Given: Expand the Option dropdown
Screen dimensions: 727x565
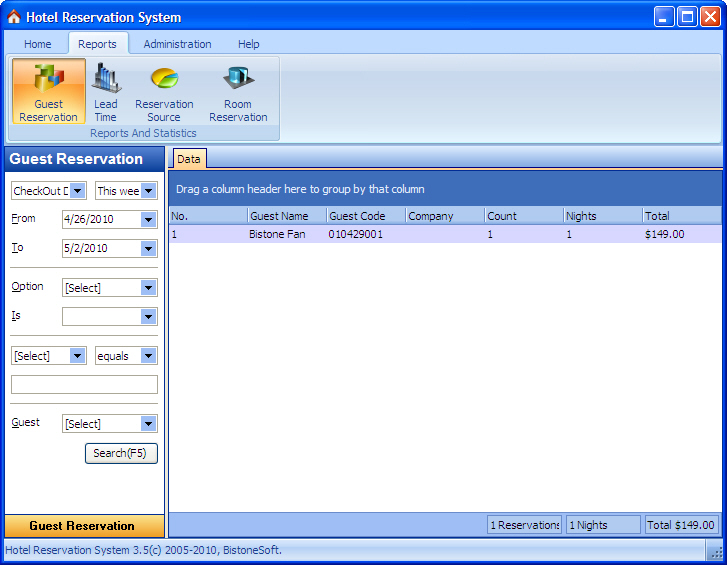Looking at the screenshot, I should 148,288.
